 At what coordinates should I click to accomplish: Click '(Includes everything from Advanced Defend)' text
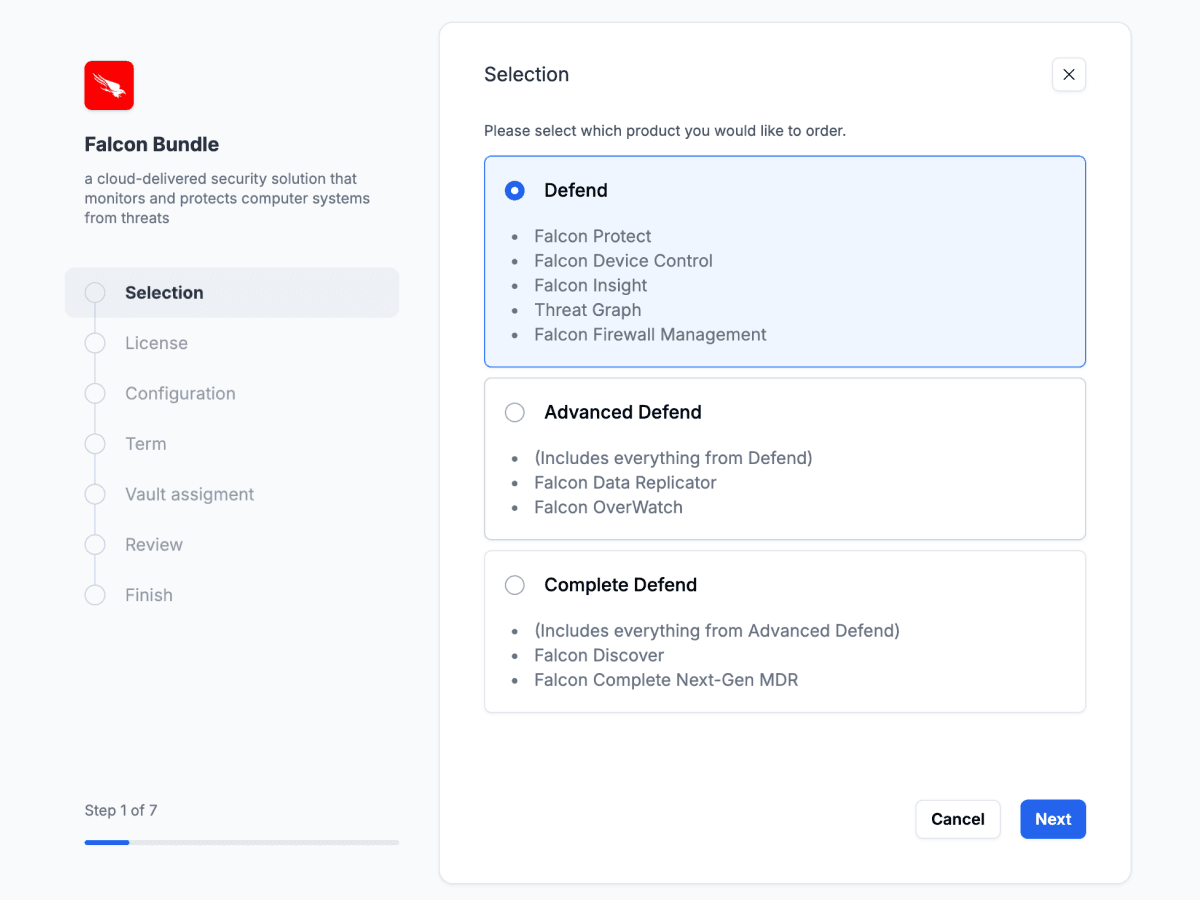717,631
